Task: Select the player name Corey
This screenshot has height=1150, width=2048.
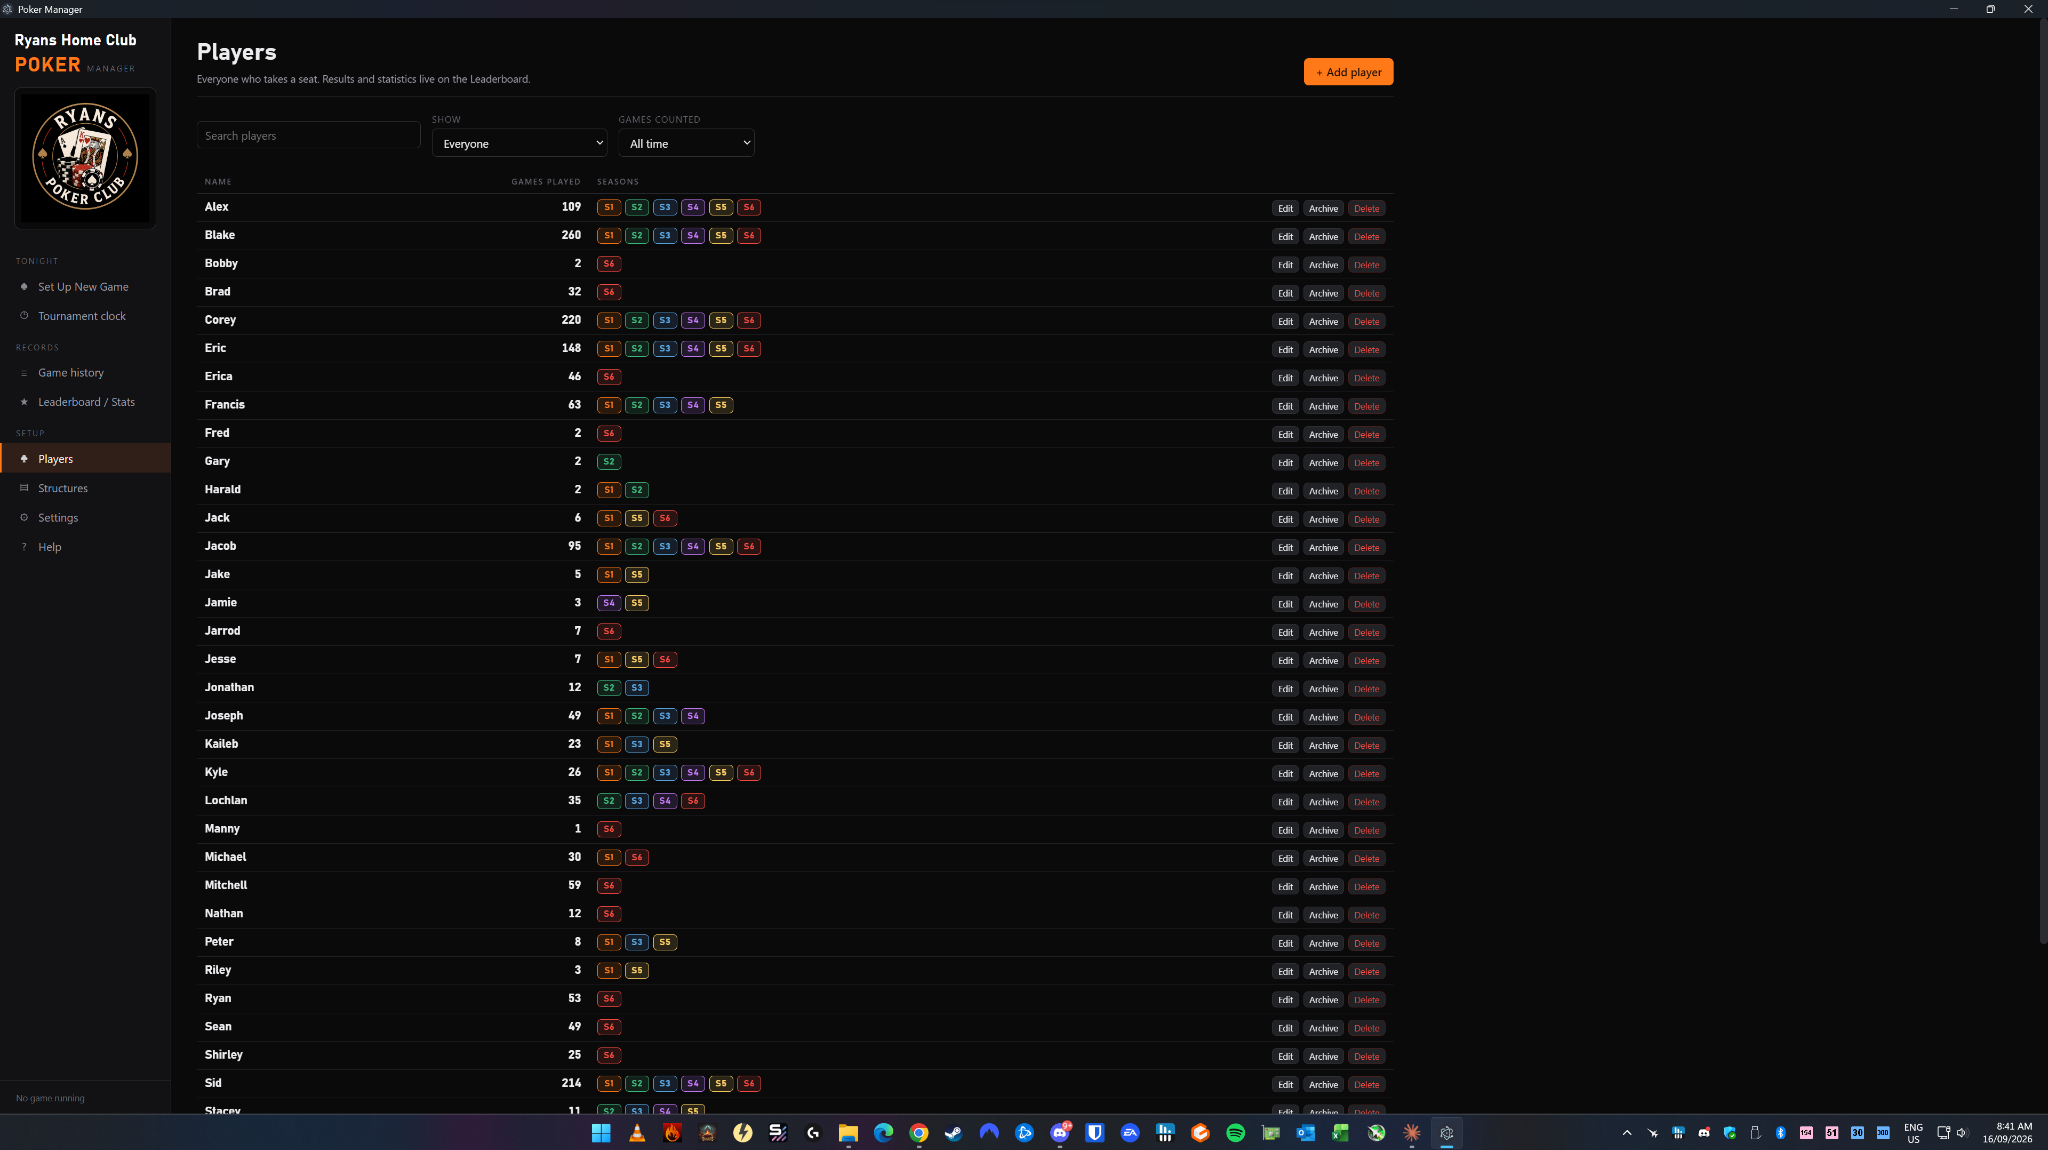Action: tap(220, 320)
